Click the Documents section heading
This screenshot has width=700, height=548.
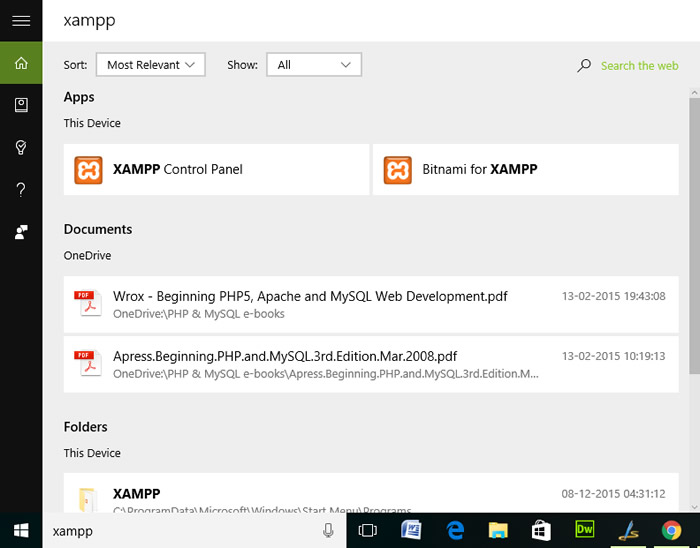98,229
